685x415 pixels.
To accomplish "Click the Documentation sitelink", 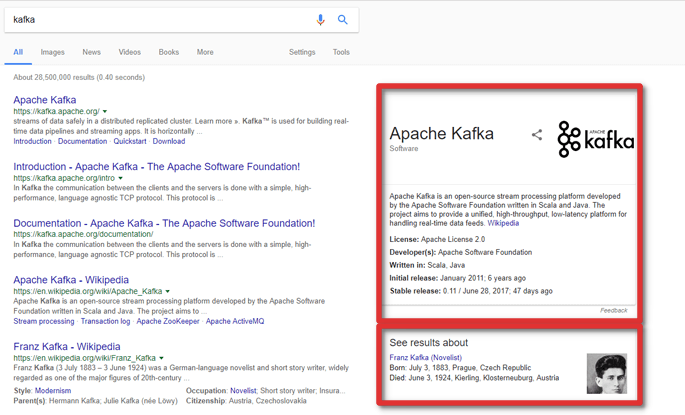I will (x=83, y=141).
